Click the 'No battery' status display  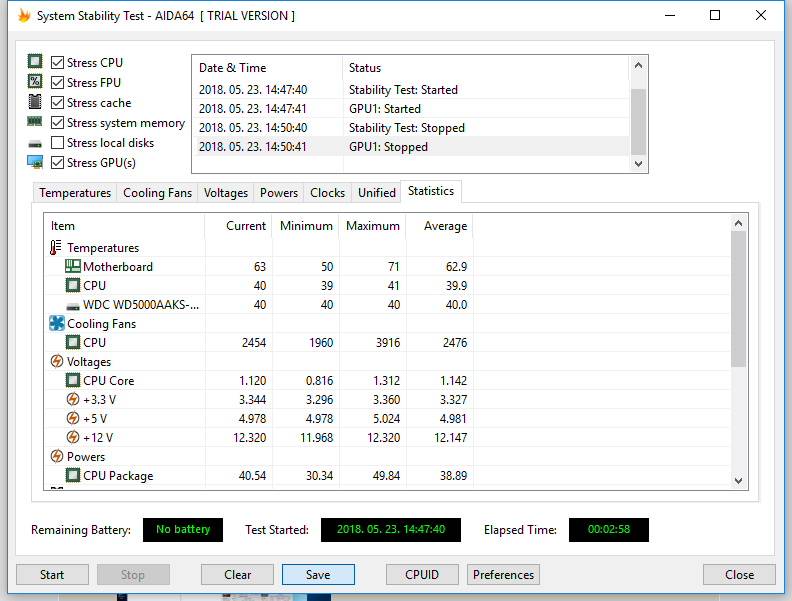pyautogui.click(x=183, y=529)
